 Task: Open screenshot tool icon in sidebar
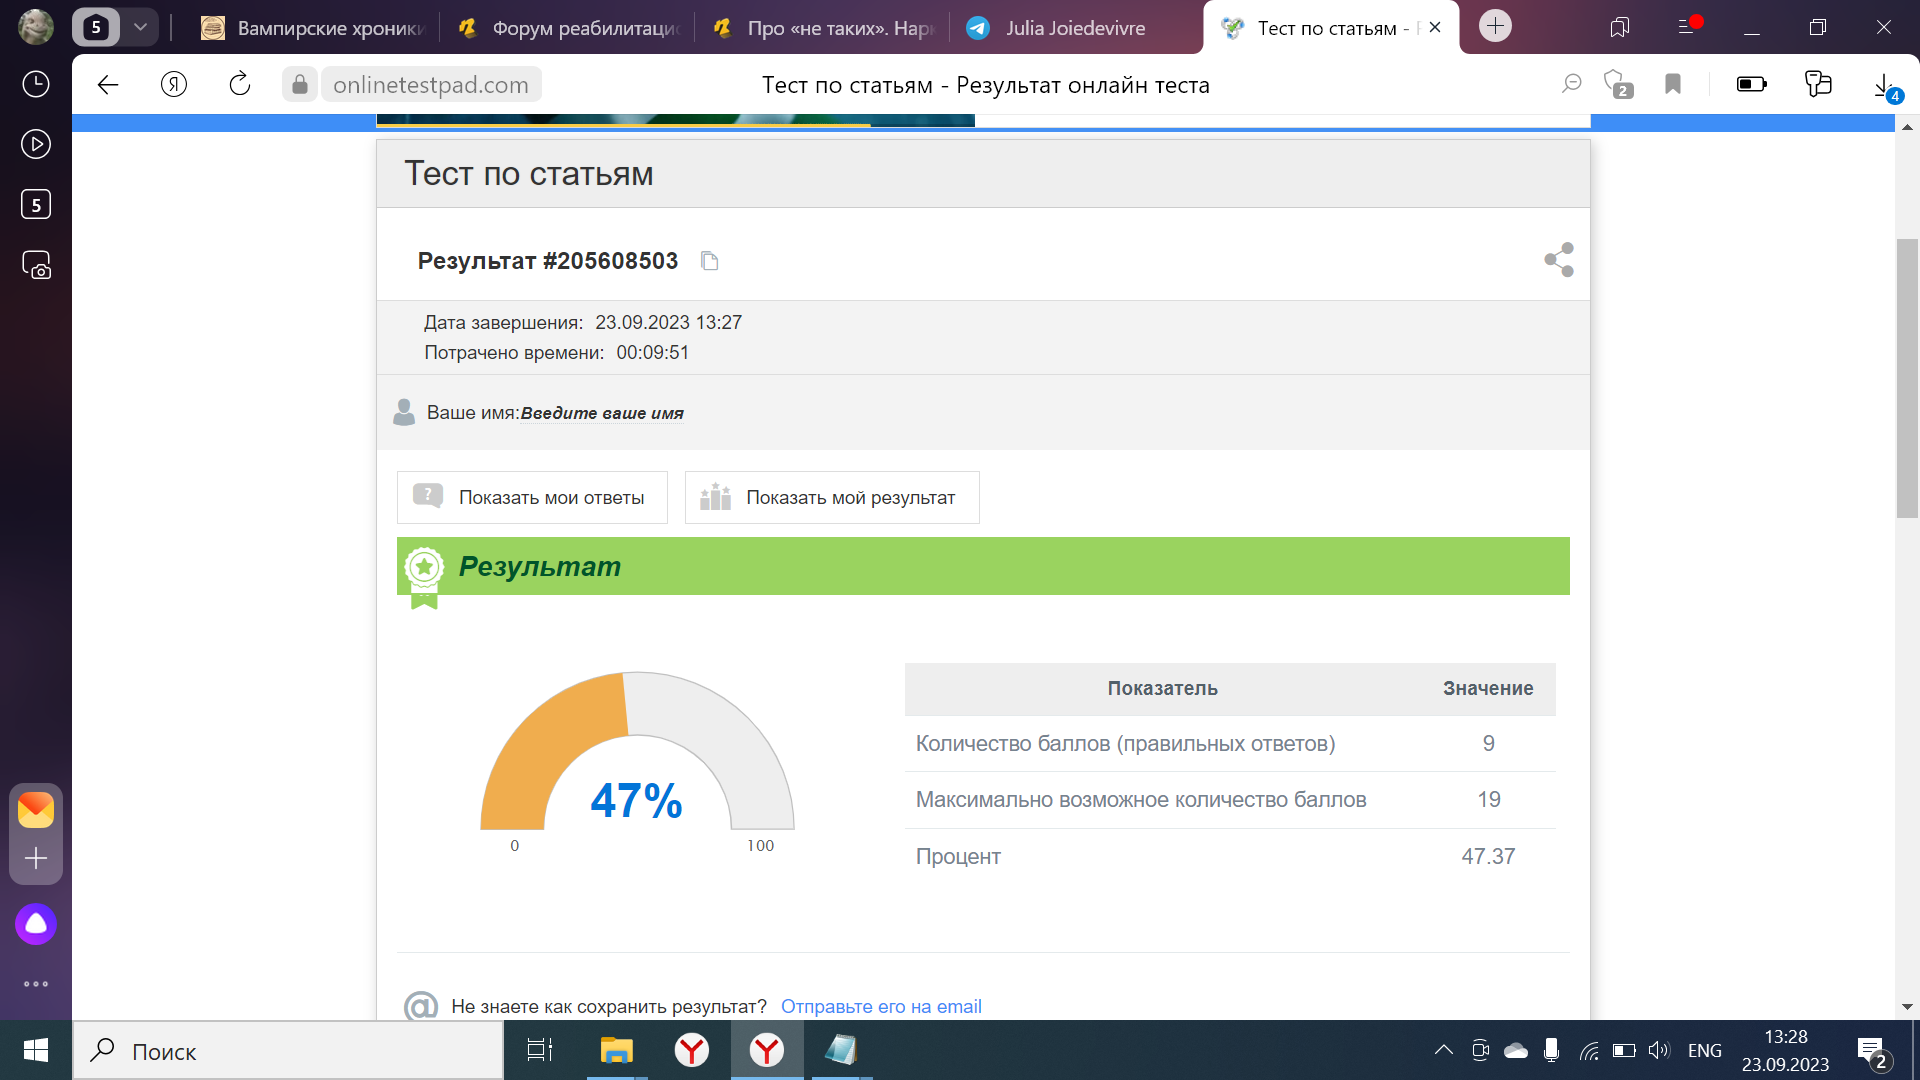(x=36, y=265)
